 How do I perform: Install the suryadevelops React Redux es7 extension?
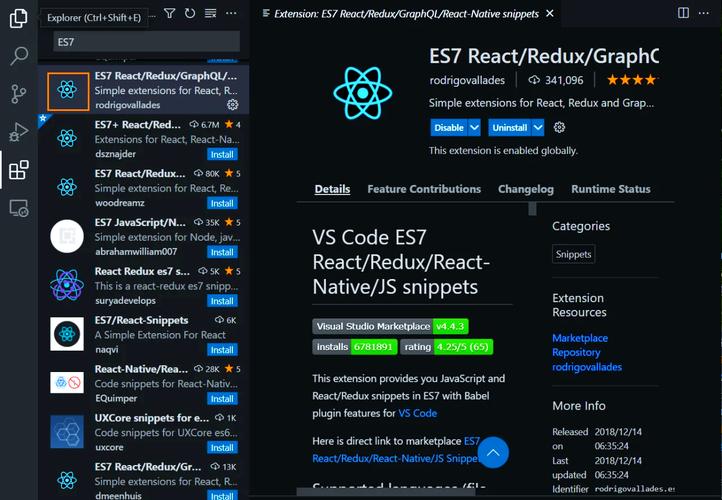tap(222, 301)
